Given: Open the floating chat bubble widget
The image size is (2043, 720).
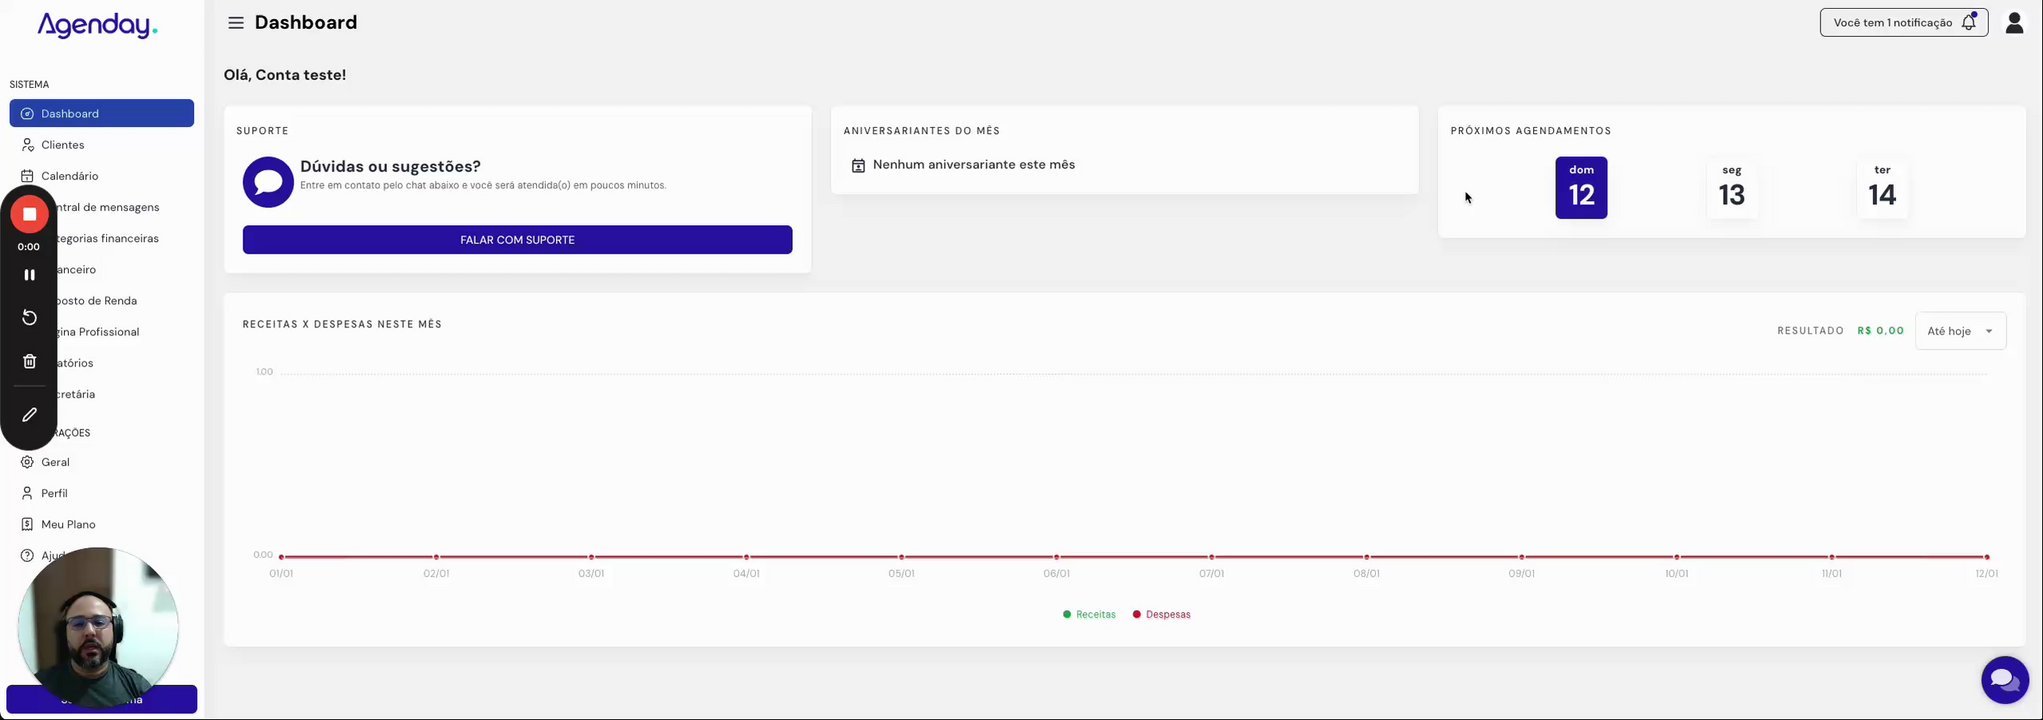Looking at the screenshot, I should 2004,680.
